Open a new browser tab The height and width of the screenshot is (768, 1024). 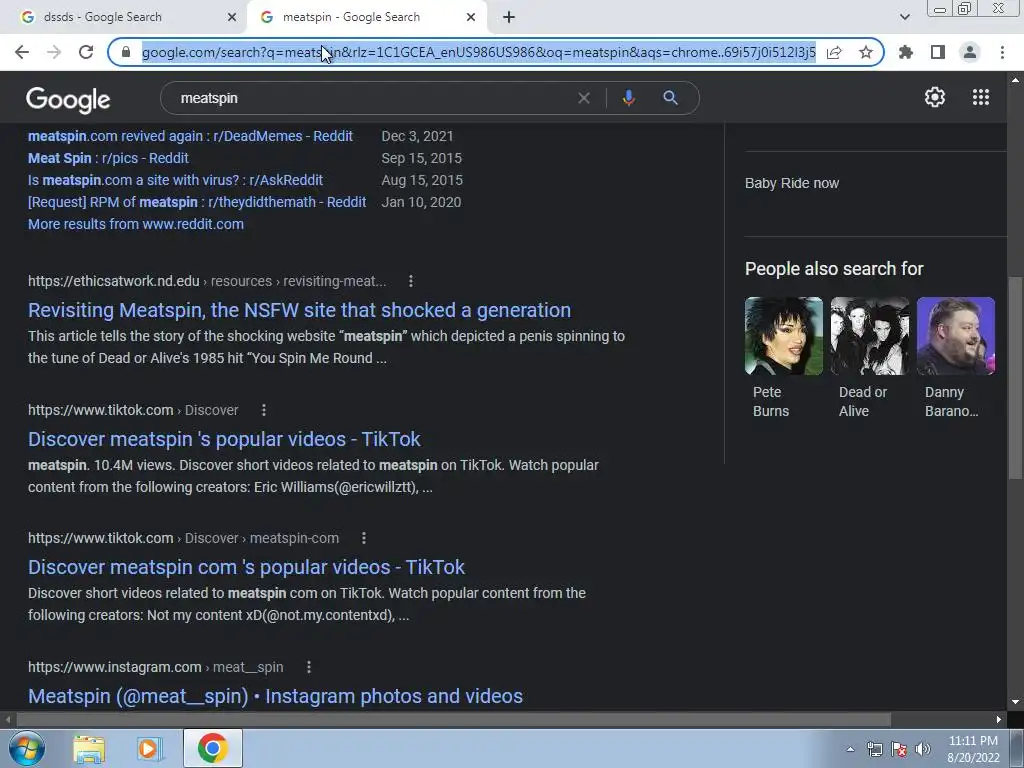(x=509, y=17)
